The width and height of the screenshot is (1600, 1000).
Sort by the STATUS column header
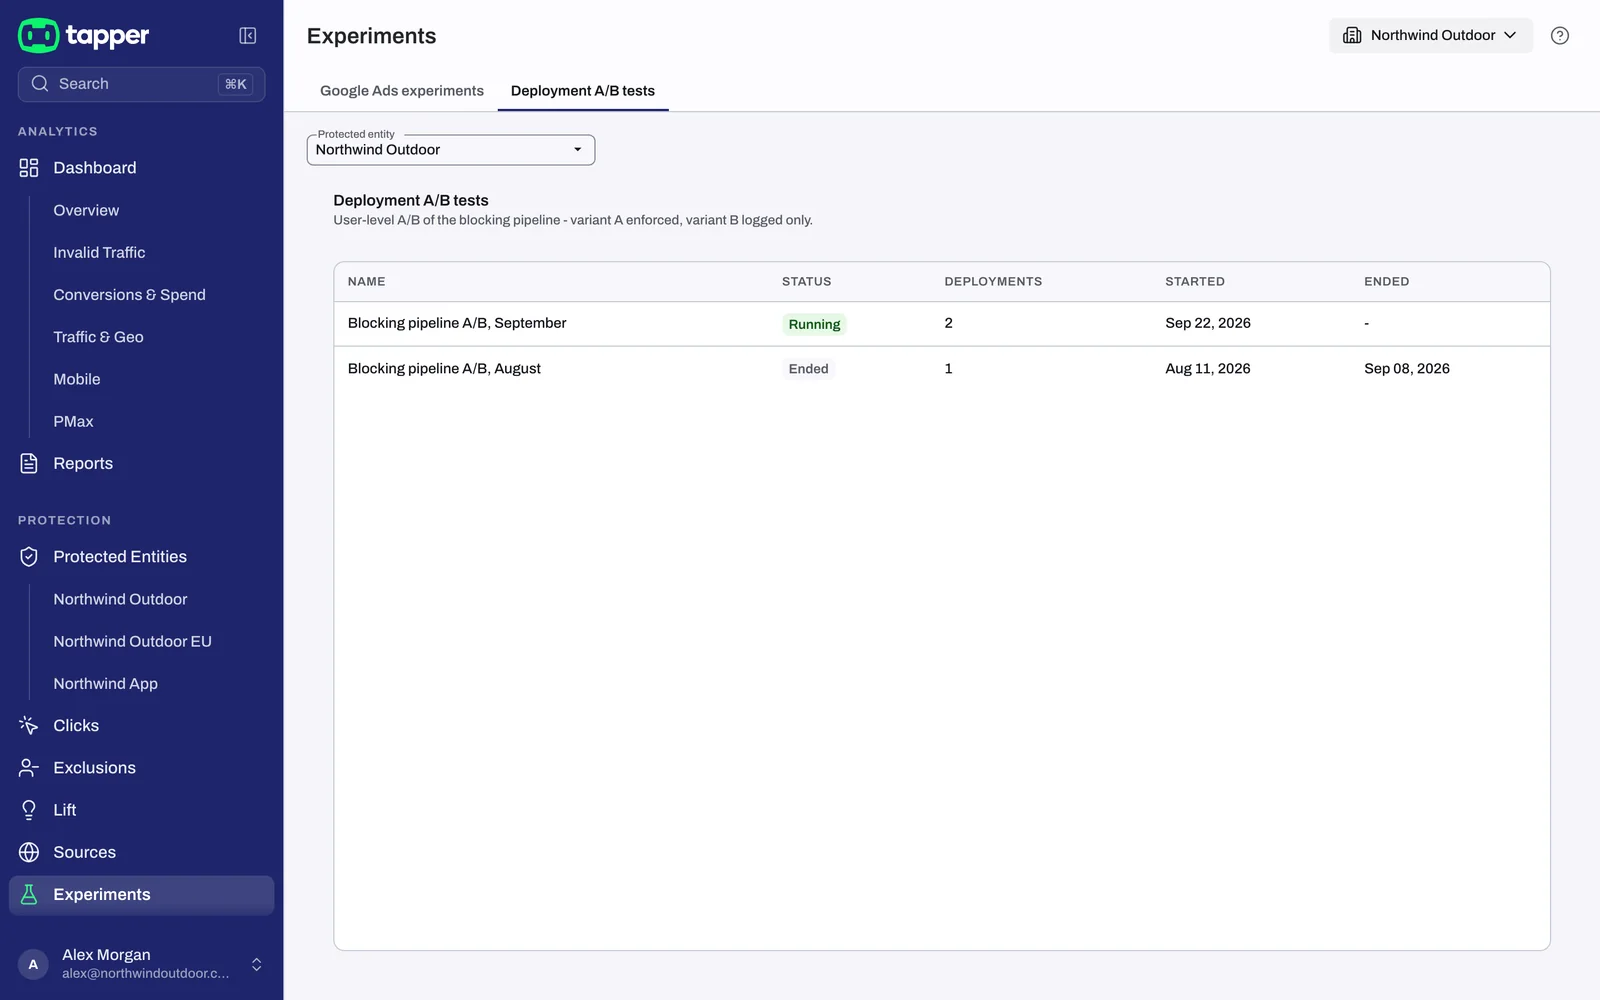[806, 282]
